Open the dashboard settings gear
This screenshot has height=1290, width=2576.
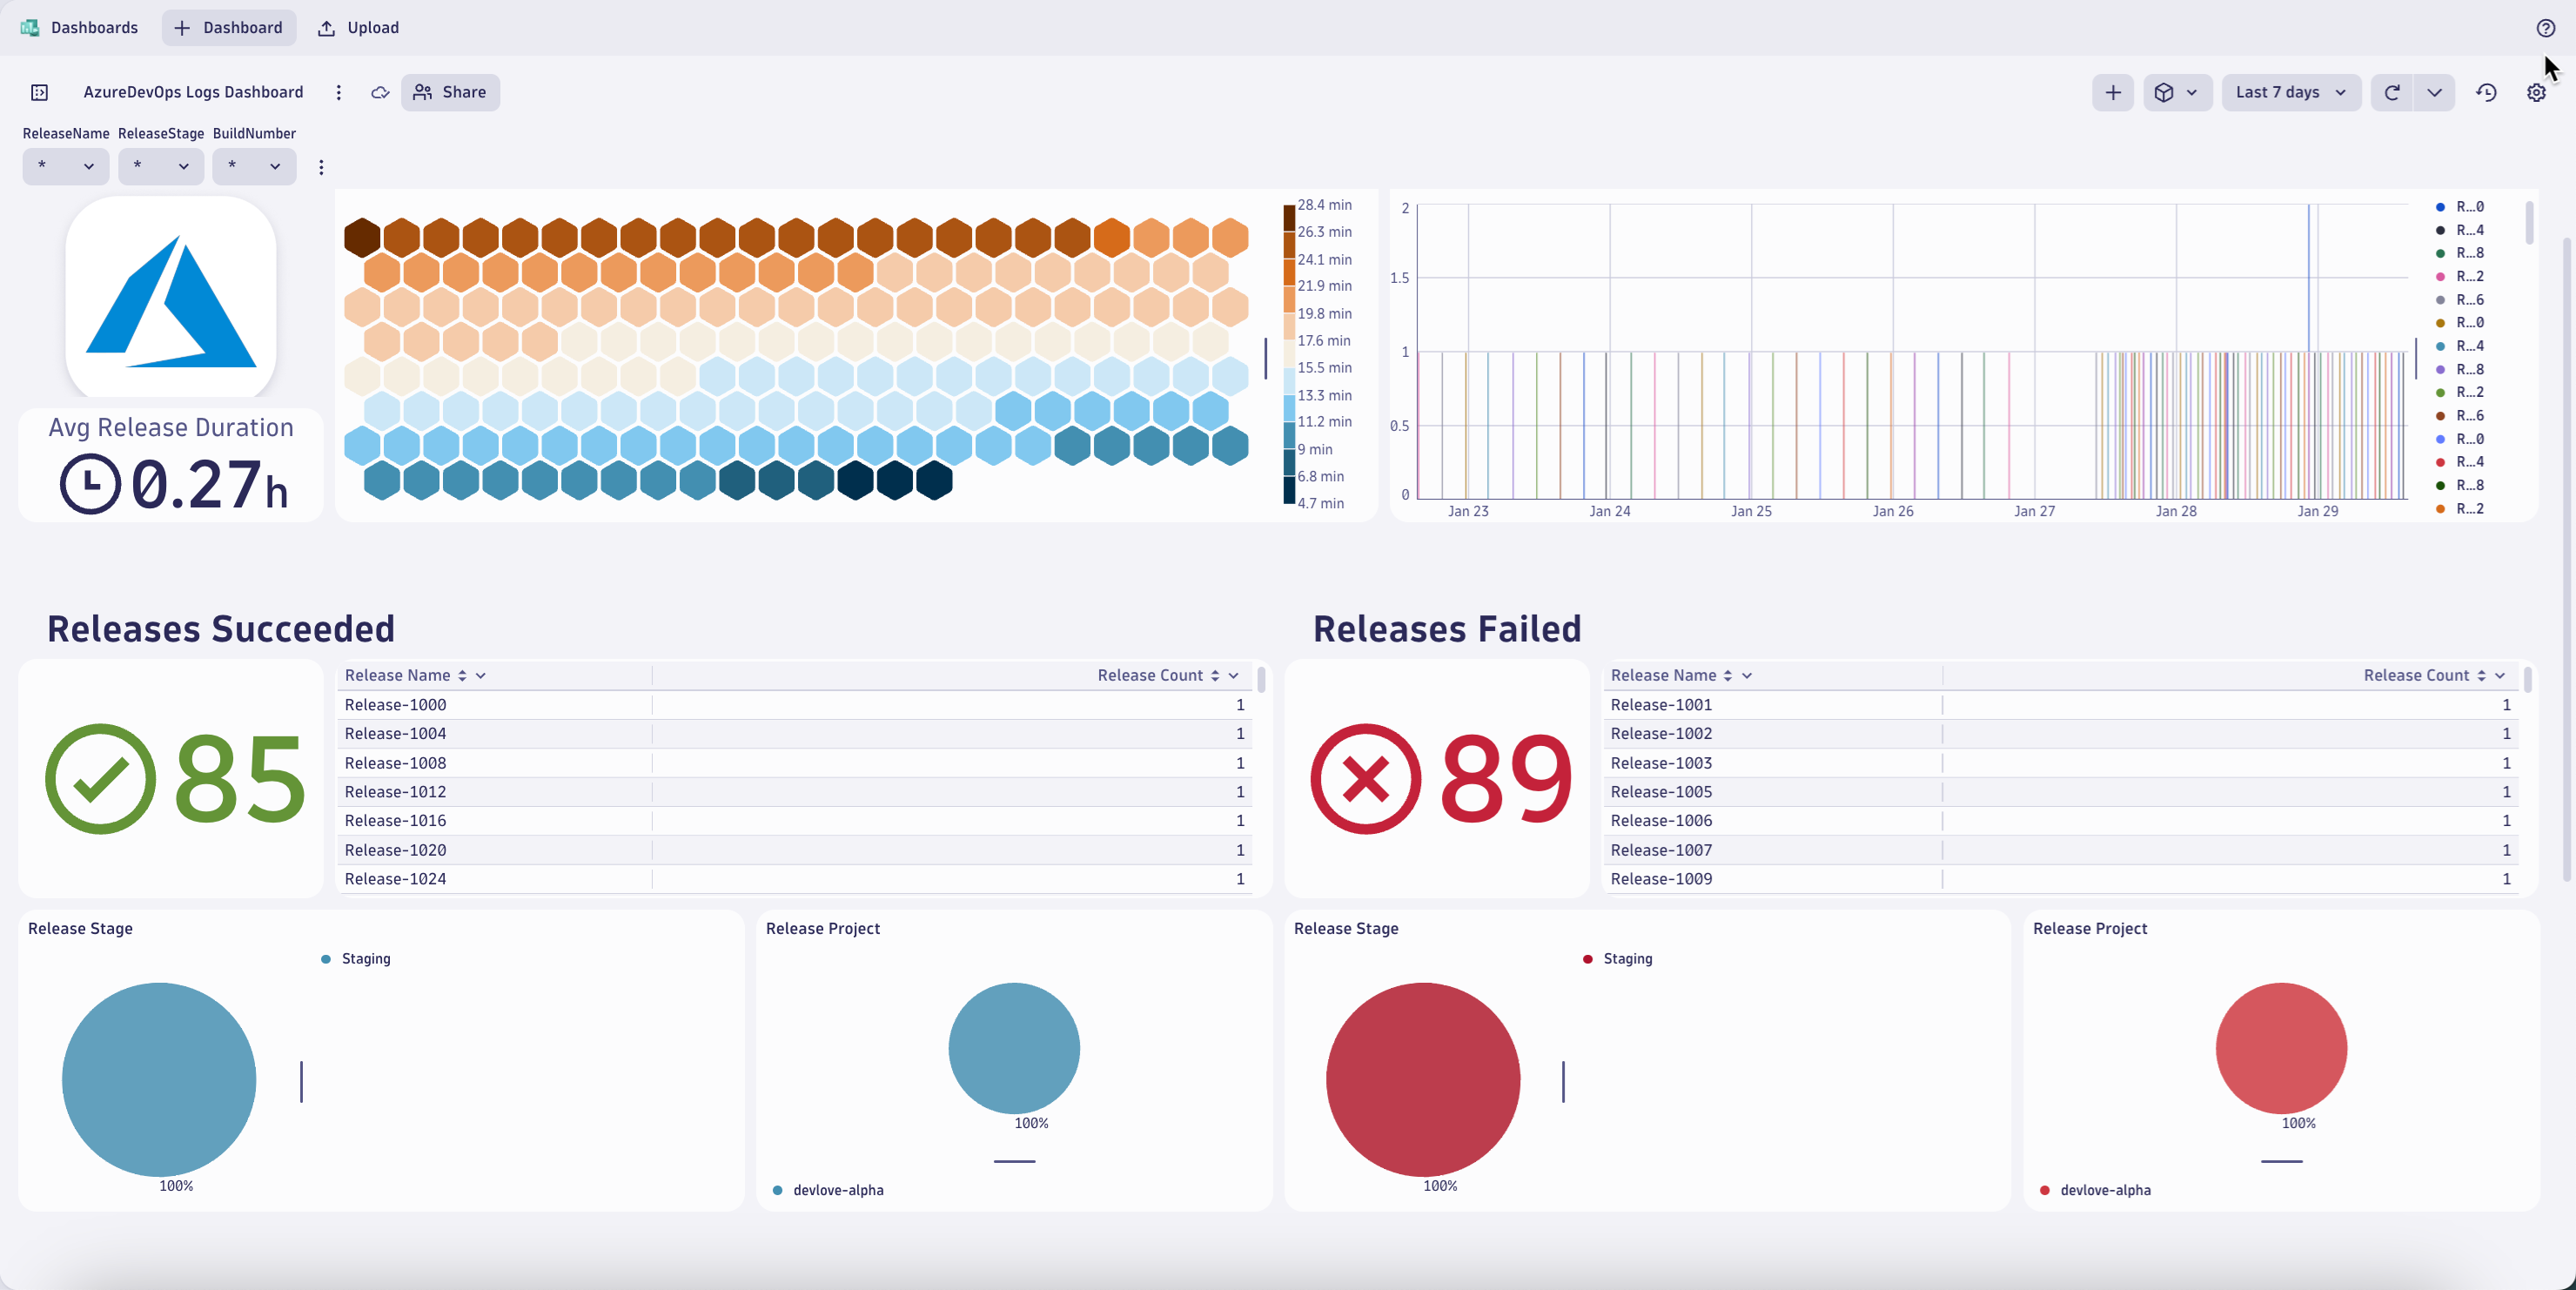click(x=2537, y=92)
